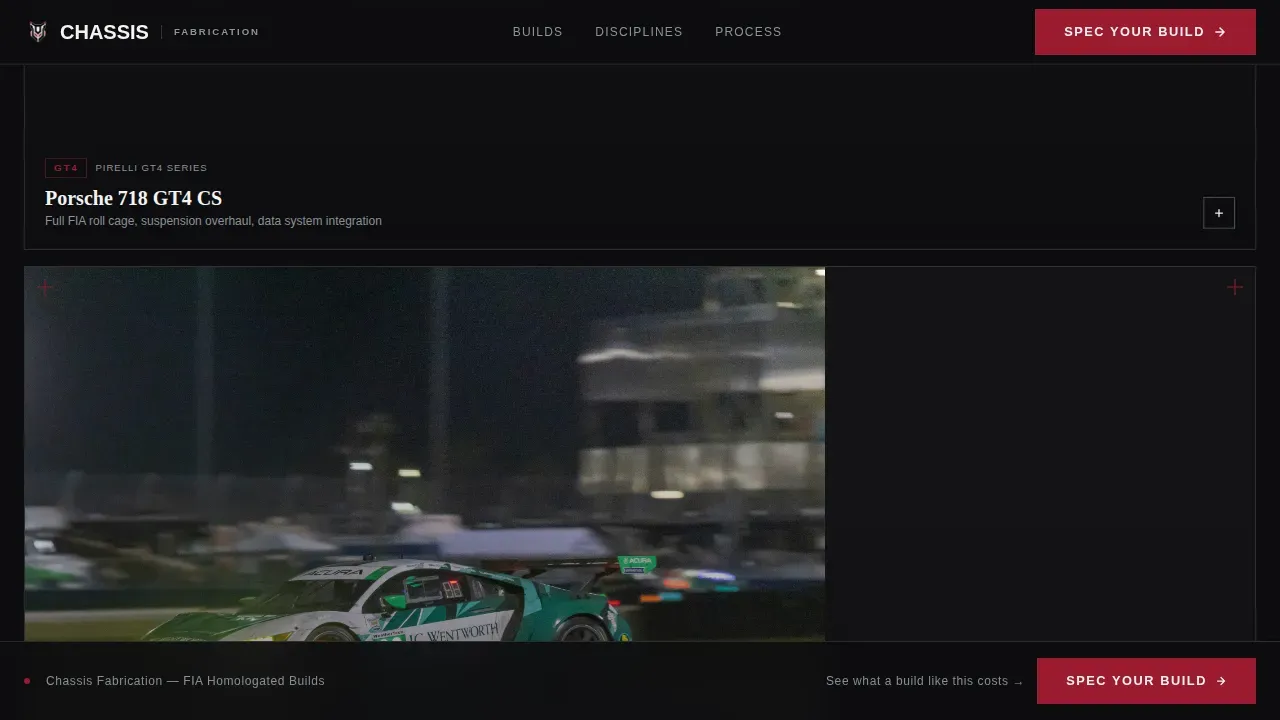Open the Builds menu item
This screenshot has height=720, width=1280.
pyautogui.click(x=538, y=32)
